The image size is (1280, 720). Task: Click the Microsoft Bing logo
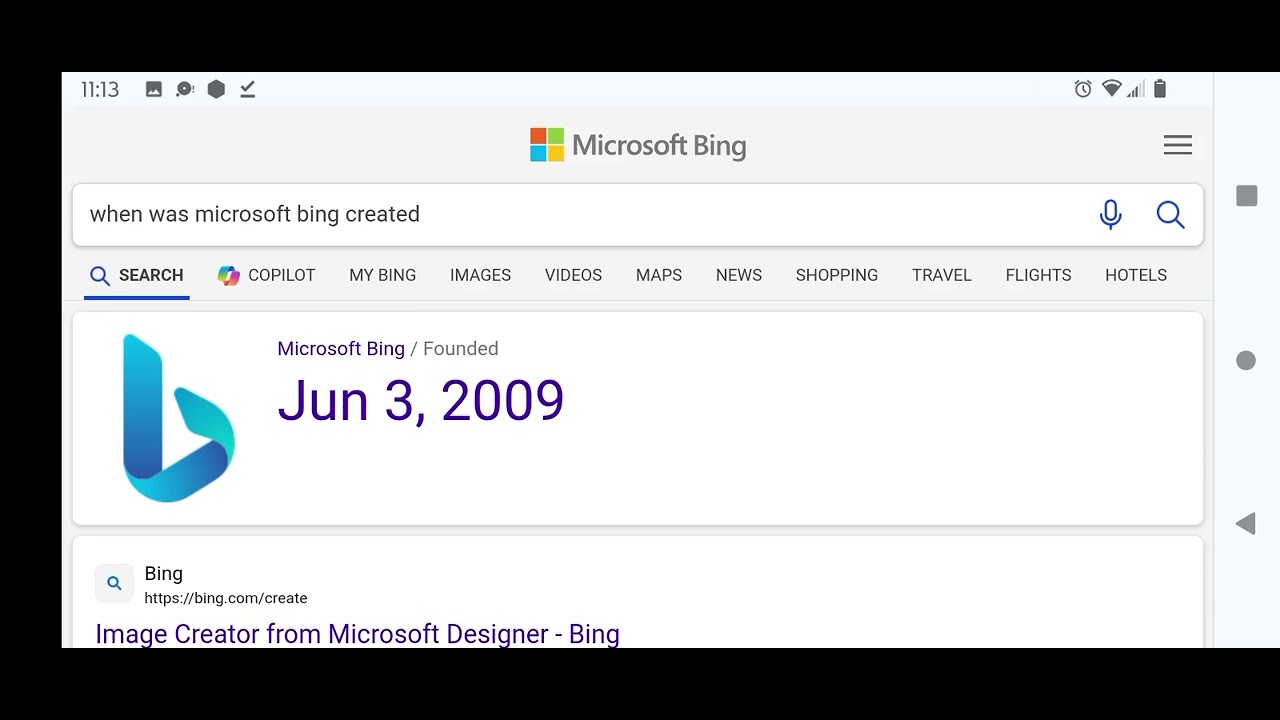638,145
